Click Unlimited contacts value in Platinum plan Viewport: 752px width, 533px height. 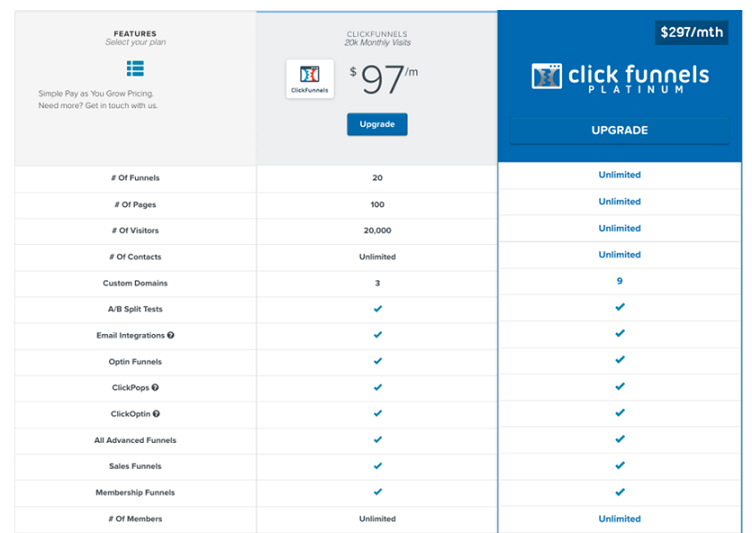(x=620, y=255)
